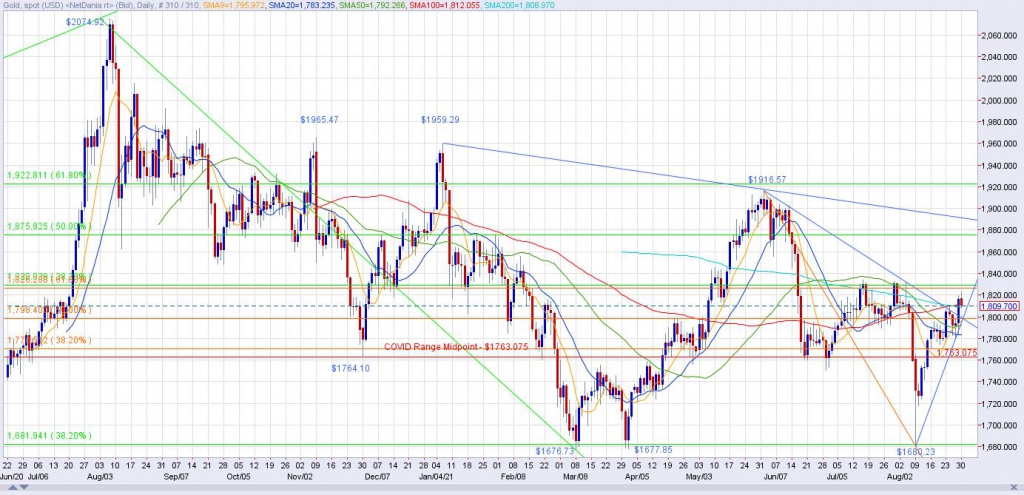
Task: Select the $1965.47 price annotation
Action: click(319, 120)
